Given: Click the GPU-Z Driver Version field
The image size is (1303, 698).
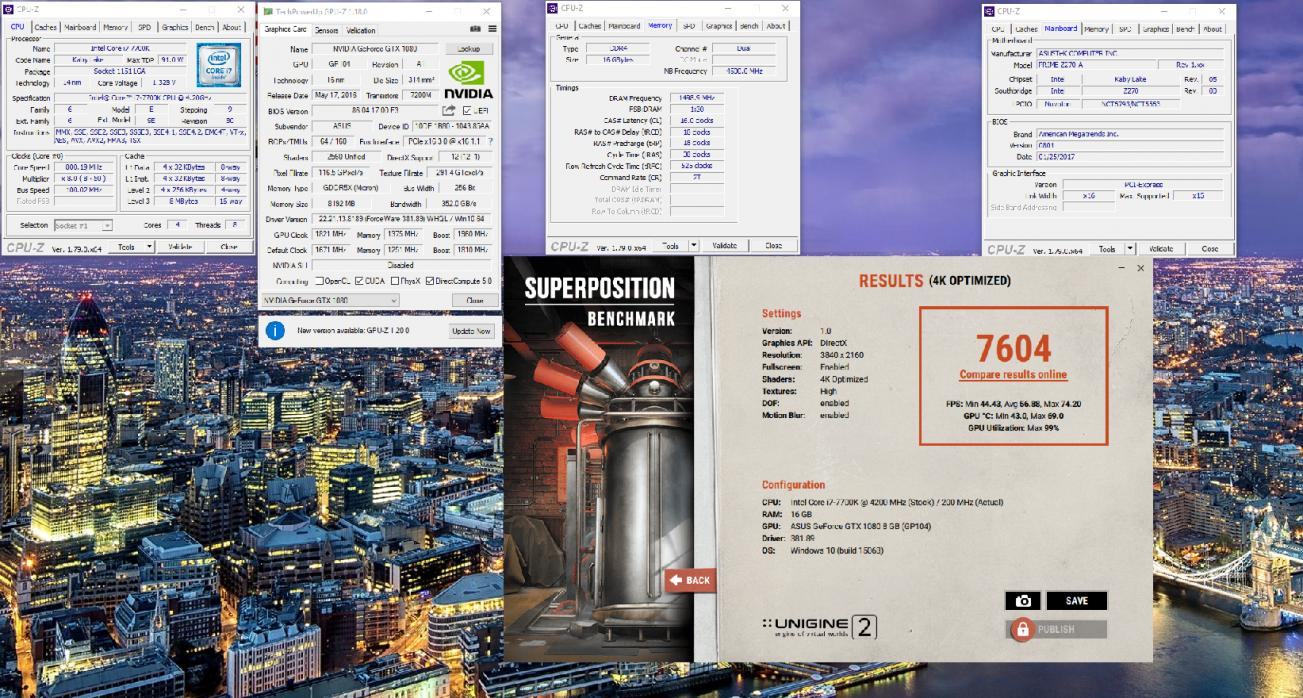Looking at the screenshot, I should (x=402, y=219).
